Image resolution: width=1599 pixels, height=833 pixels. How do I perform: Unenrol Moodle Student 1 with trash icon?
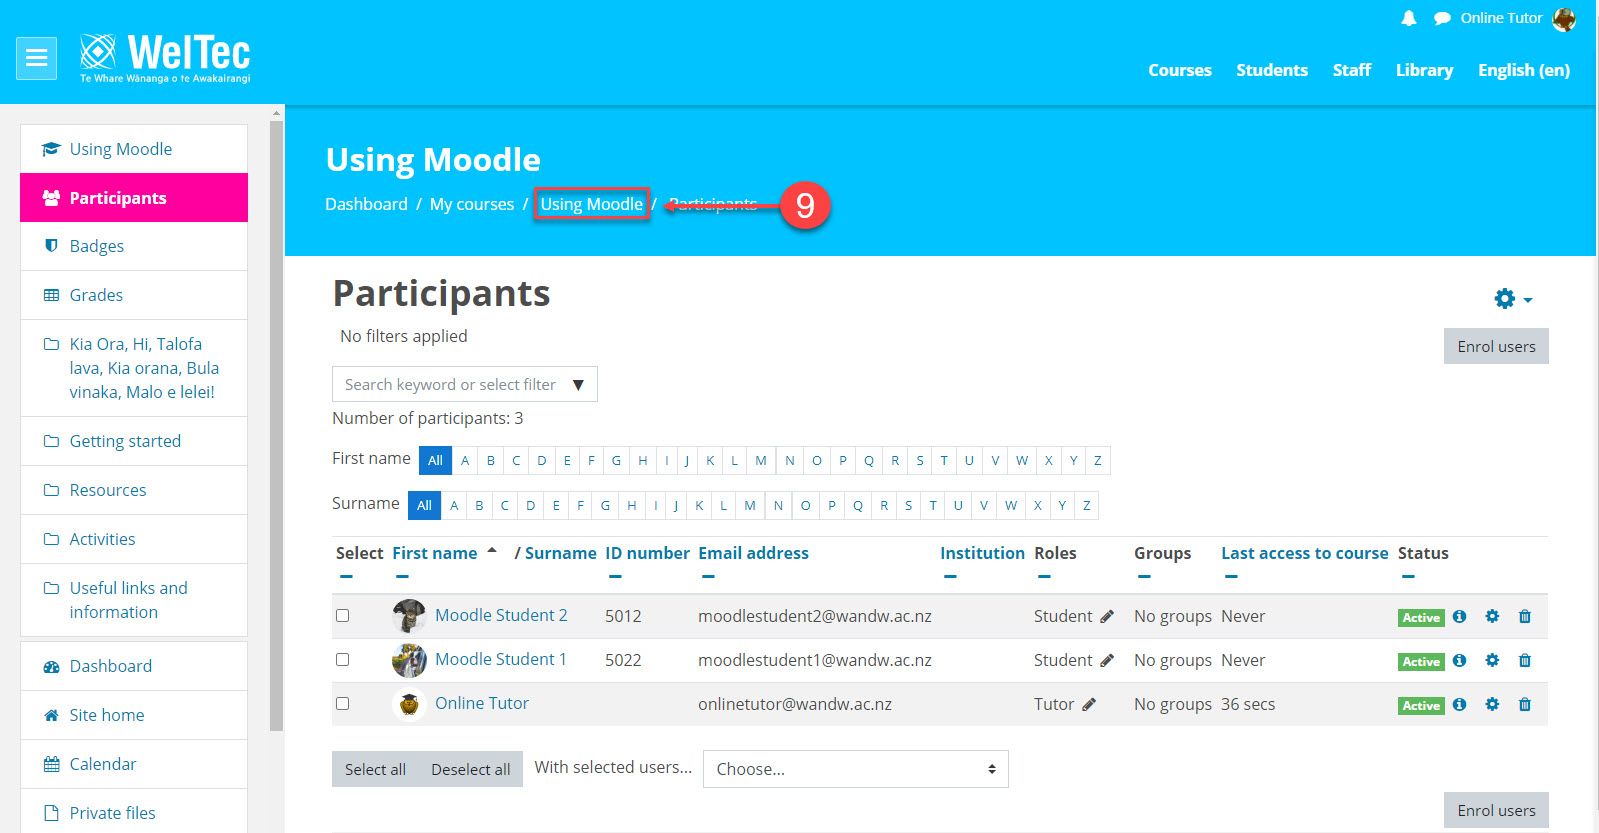click(x=1525, y=660)
